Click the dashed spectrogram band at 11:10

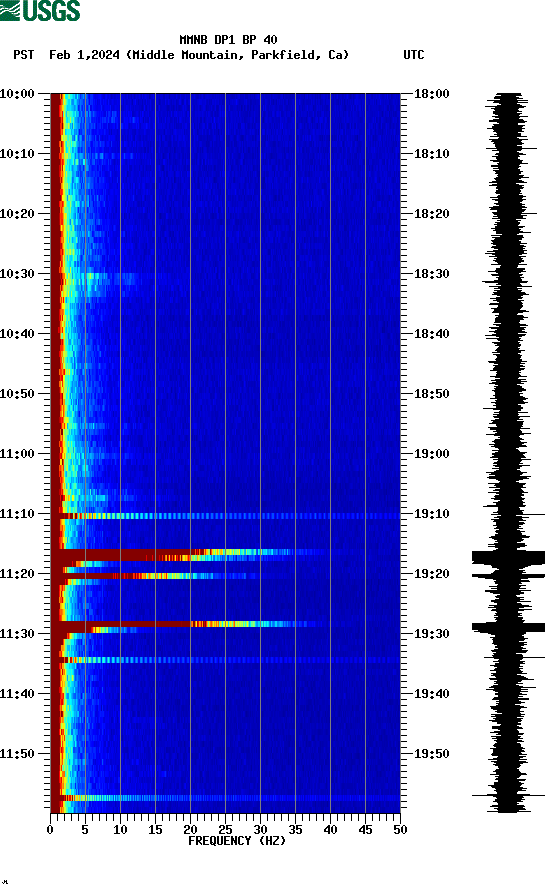pyautogui.click(x=225, y=516)
